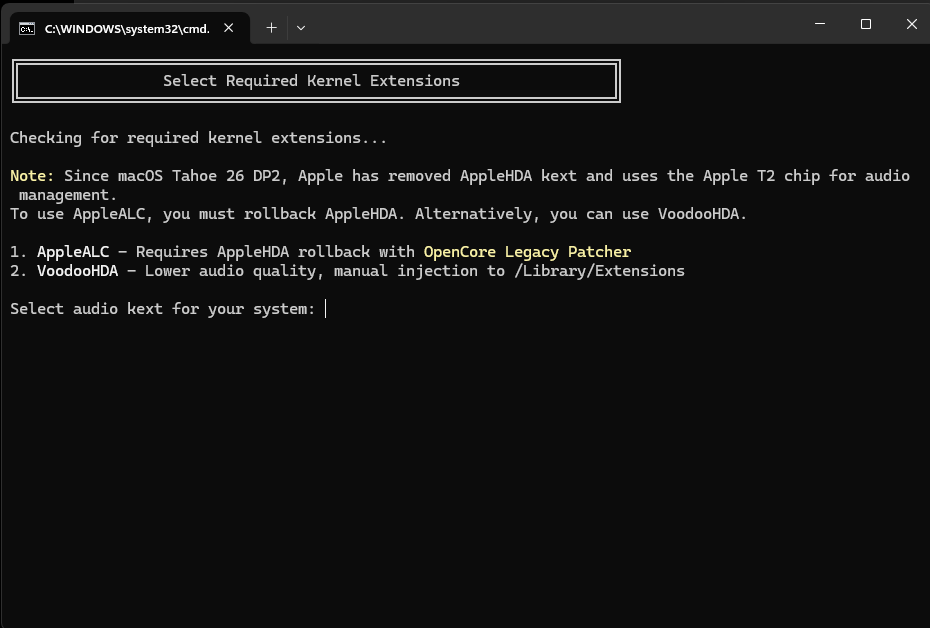Image resolution: width=930 pixels, height=628 pixels.
Task: Click the AppleALC option text
Action: pos(72,252)
